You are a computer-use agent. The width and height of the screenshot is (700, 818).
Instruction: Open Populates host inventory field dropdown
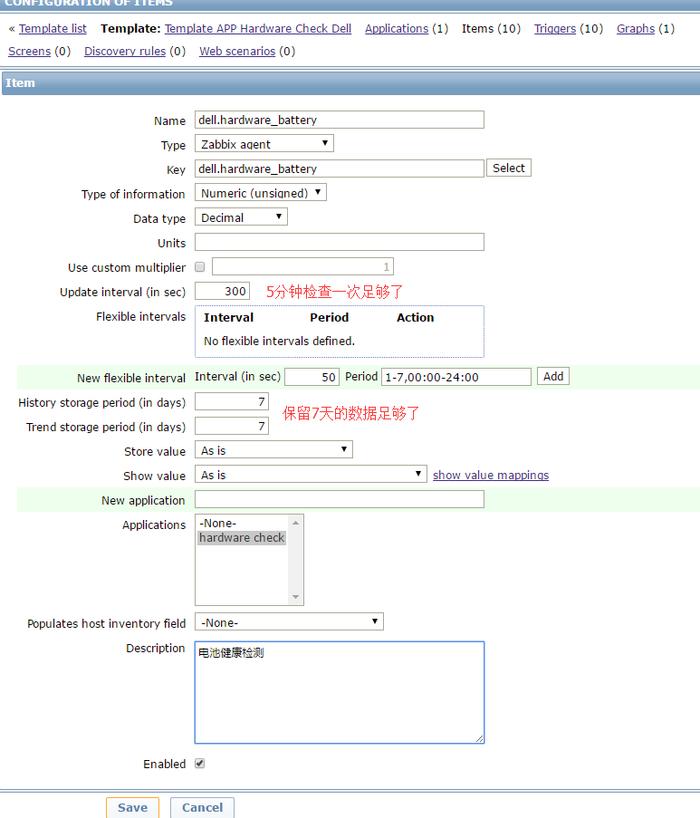[x=289, y=622]
